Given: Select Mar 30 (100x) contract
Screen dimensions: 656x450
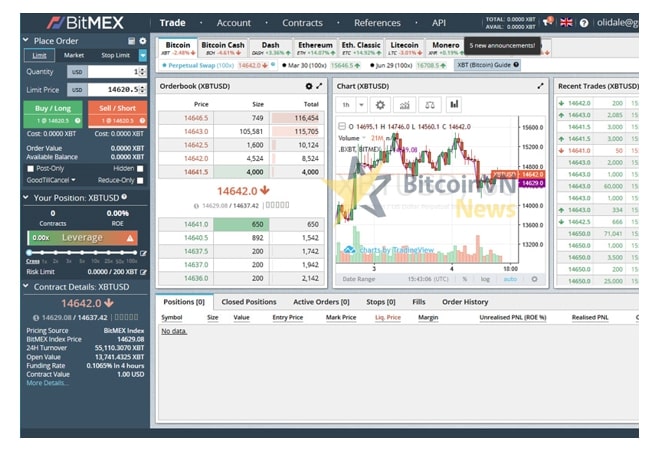Looking at the screenshot, I should 321,65.
